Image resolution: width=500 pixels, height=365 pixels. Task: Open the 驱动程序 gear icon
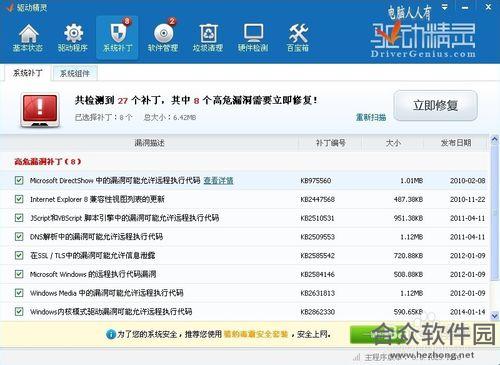tap(73, 38)
